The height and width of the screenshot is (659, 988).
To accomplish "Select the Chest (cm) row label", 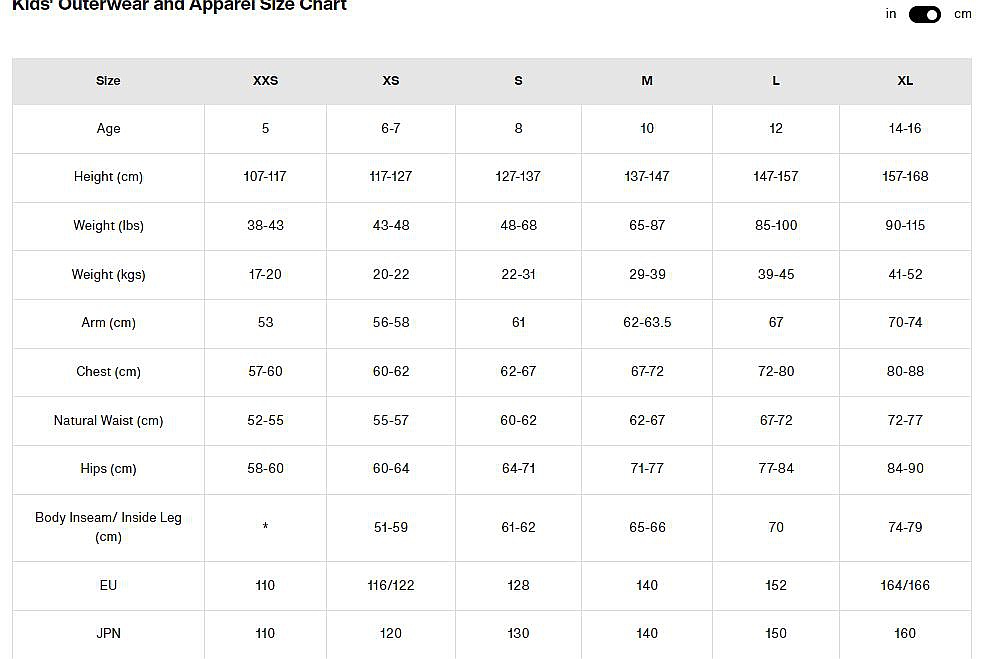I will [108, 372].
